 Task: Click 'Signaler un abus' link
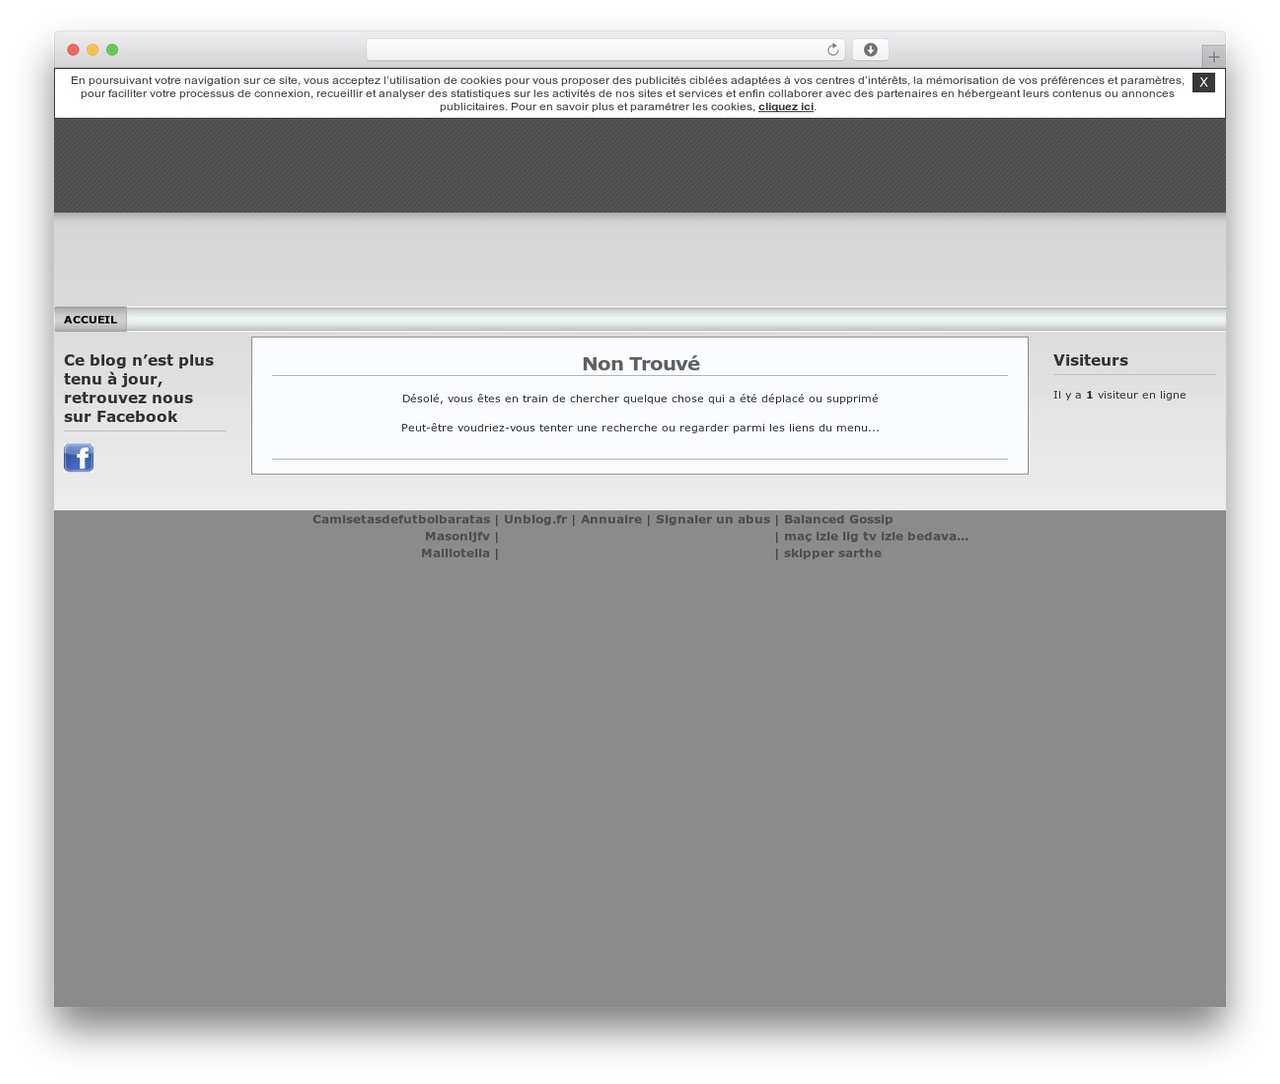(713, 520)
